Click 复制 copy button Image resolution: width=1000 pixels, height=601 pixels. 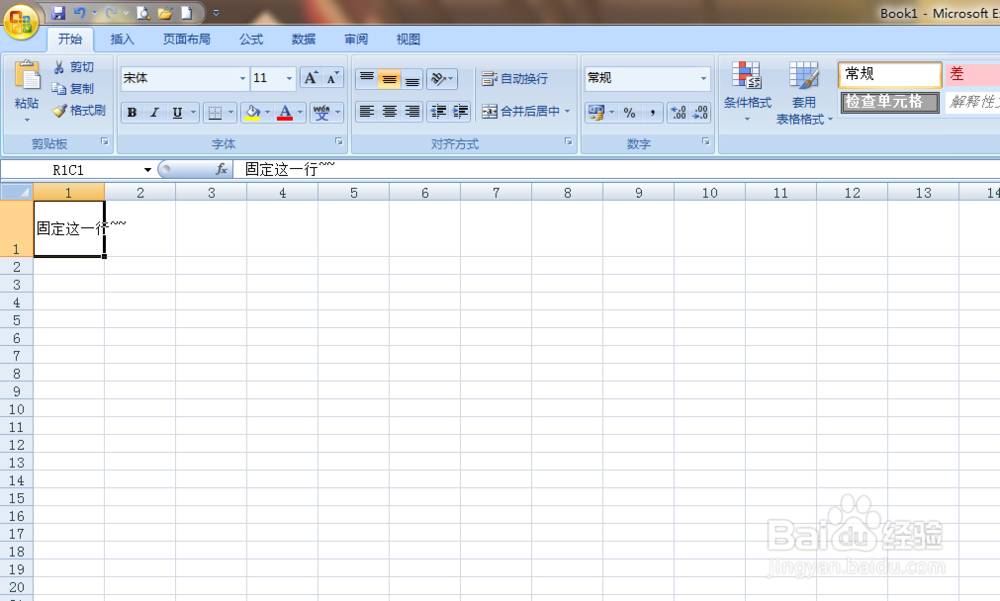point(74,89)
